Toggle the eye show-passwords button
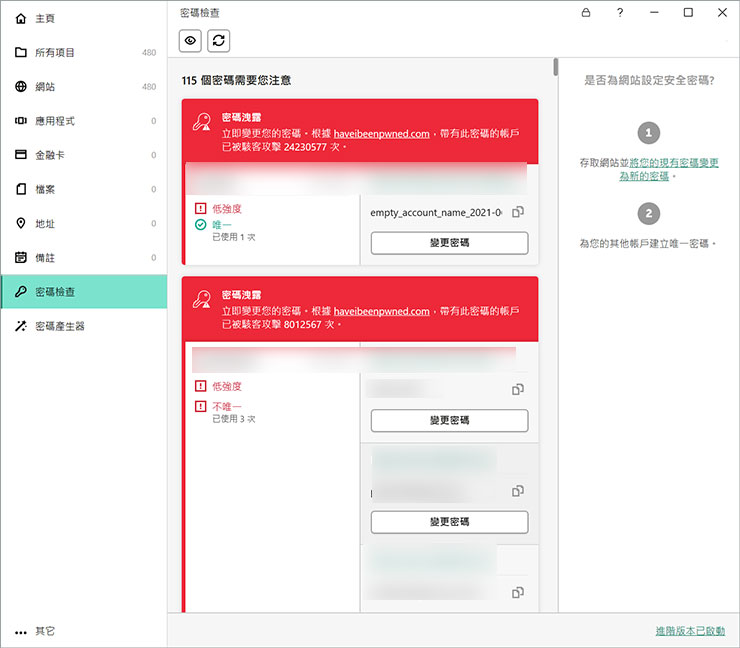Screen dimensions: 740x648 190,41
